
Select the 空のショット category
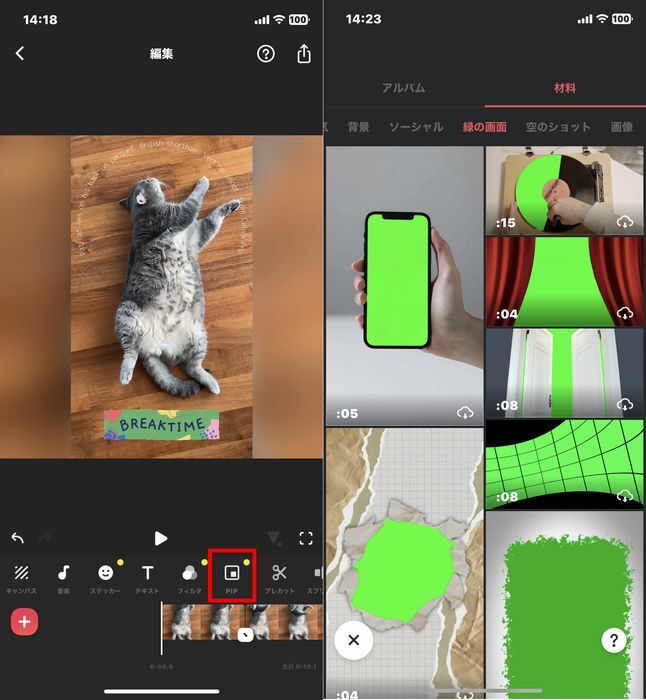coord(558,127)
